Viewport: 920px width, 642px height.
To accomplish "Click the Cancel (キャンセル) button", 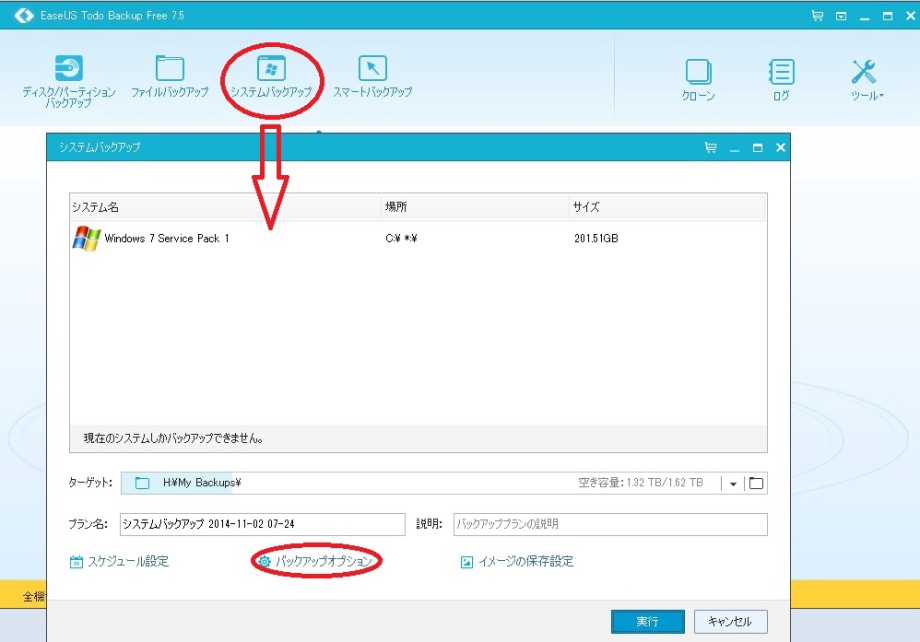I will coord(730,621).
